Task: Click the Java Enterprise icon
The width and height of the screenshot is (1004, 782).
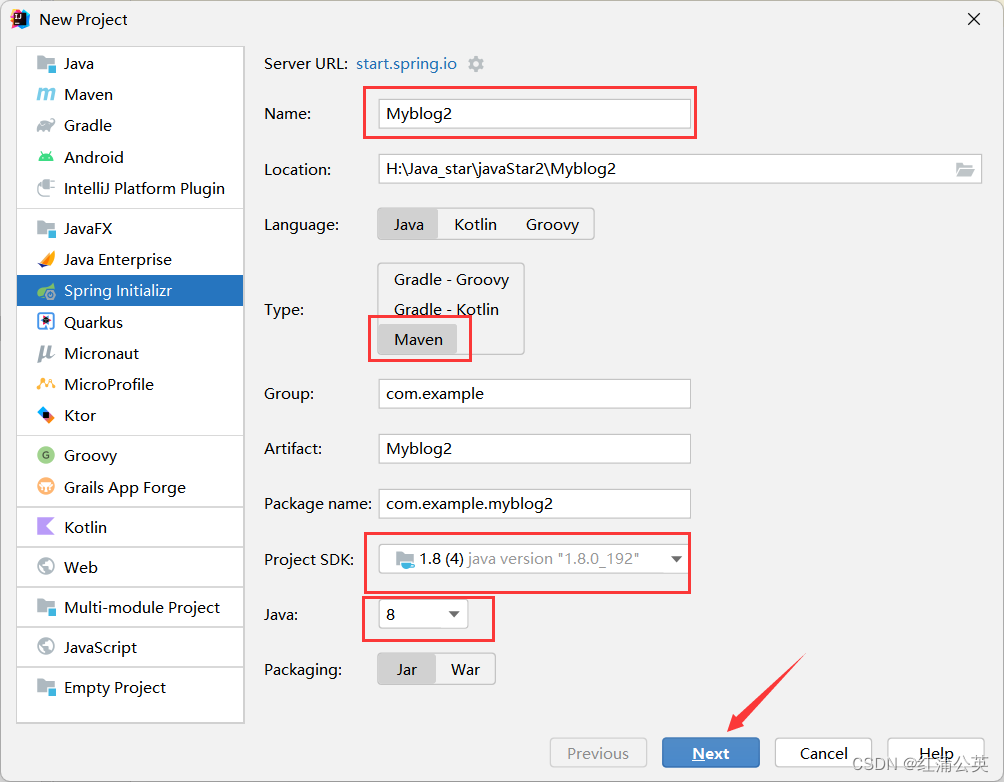Action: [46, 259]
